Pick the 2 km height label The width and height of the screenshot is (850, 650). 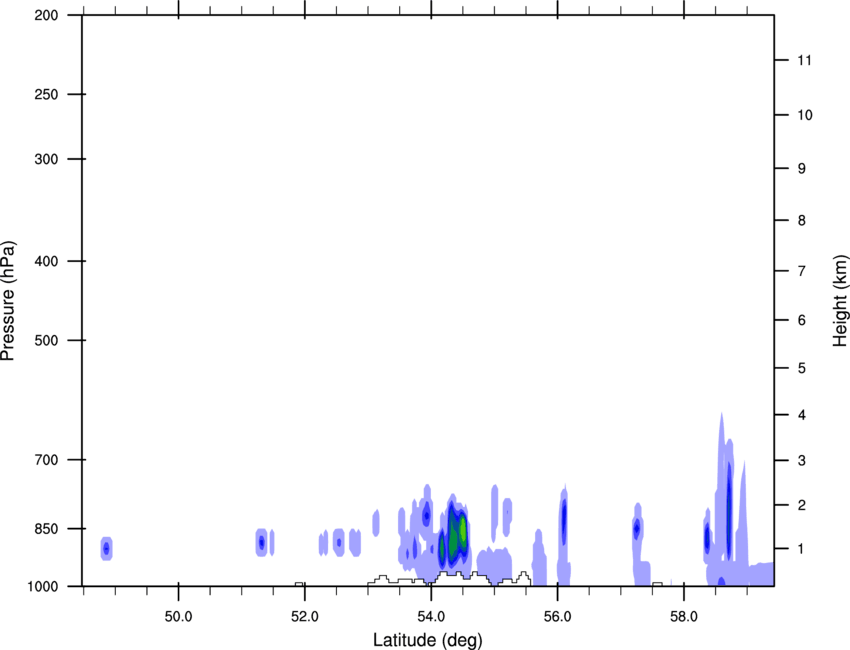coord(802,505)
